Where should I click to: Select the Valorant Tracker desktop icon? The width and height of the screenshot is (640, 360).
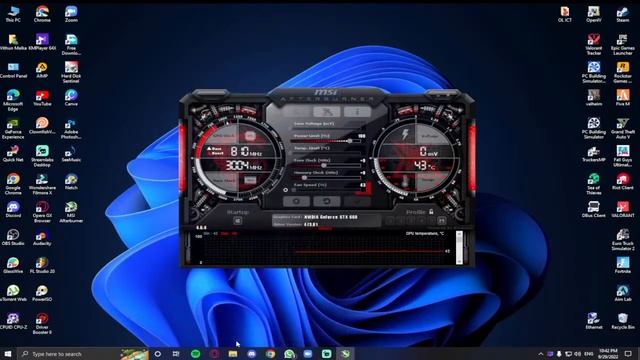point(593,44)
